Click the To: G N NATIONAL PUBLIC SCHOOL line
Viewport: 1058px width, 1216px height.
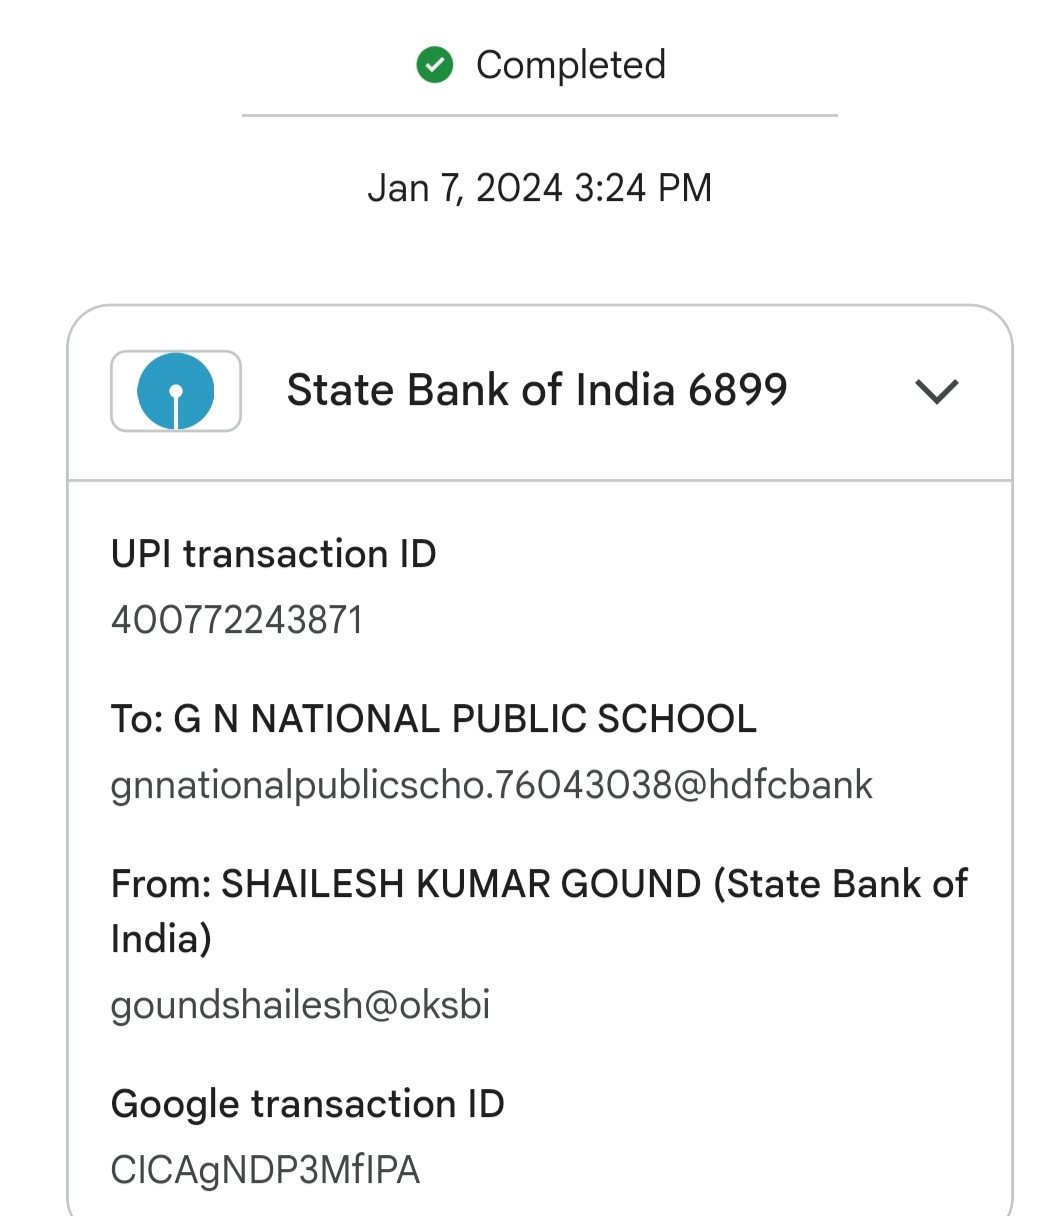point(434,719)
